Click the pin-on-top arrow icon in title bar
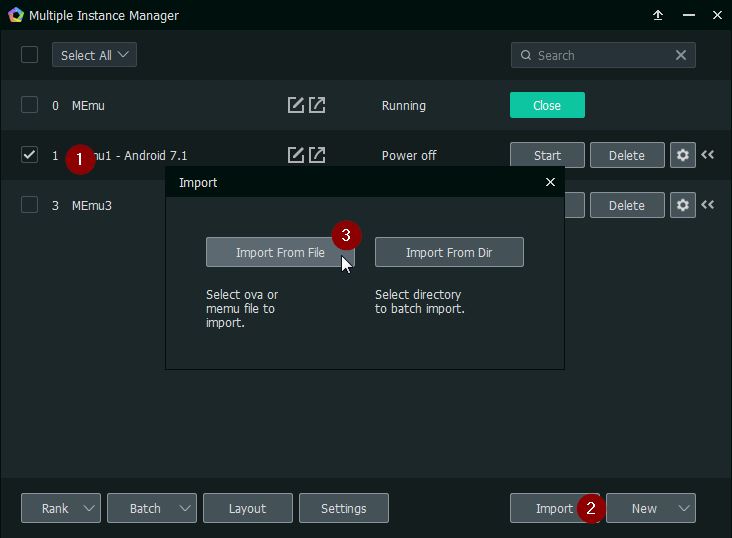The image size is (732, 538). 658,15
